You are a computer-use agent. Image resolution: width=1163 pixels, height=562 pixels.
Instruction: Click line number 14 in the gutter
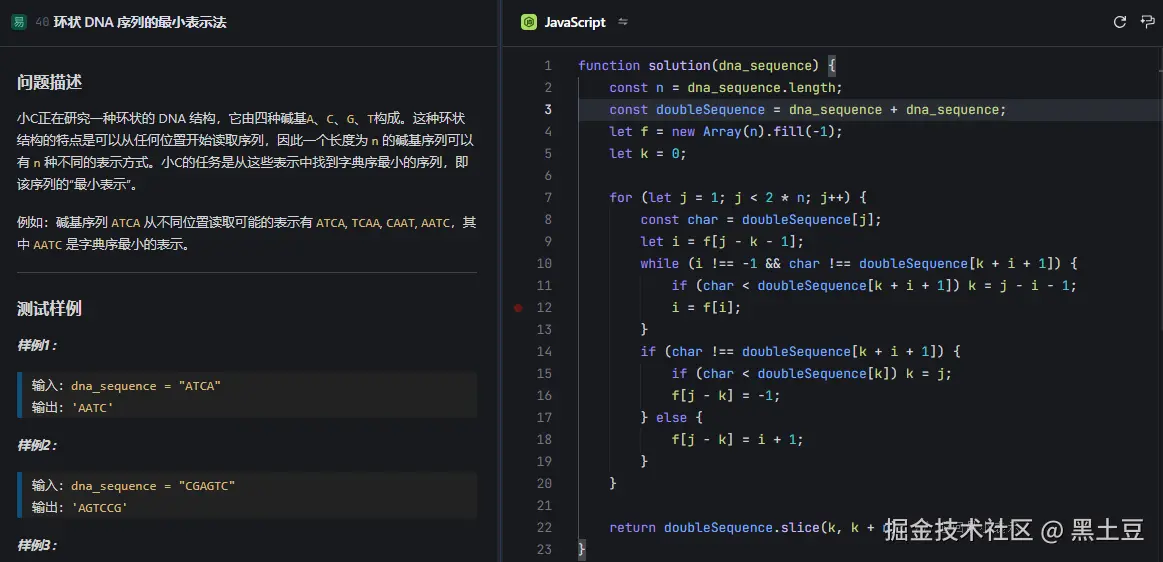point(544,352)
